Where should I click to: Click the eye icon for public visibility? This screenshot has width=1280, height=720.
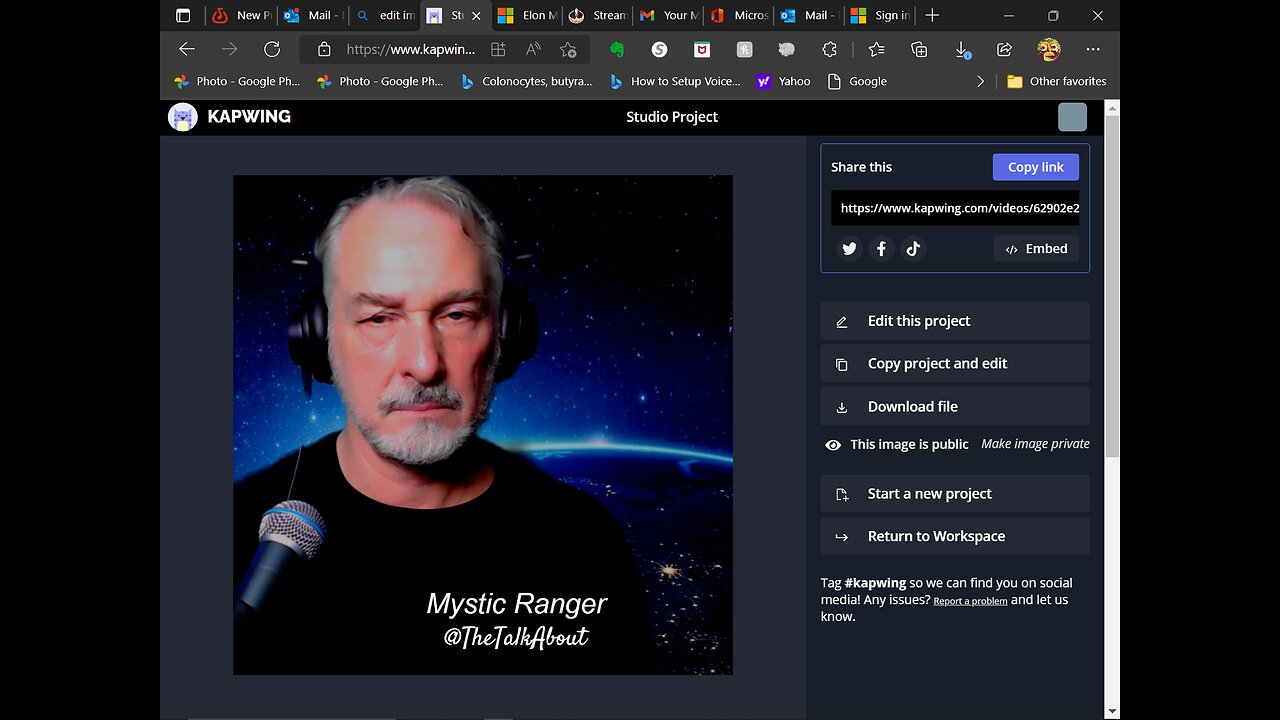(x=833, y=445)
